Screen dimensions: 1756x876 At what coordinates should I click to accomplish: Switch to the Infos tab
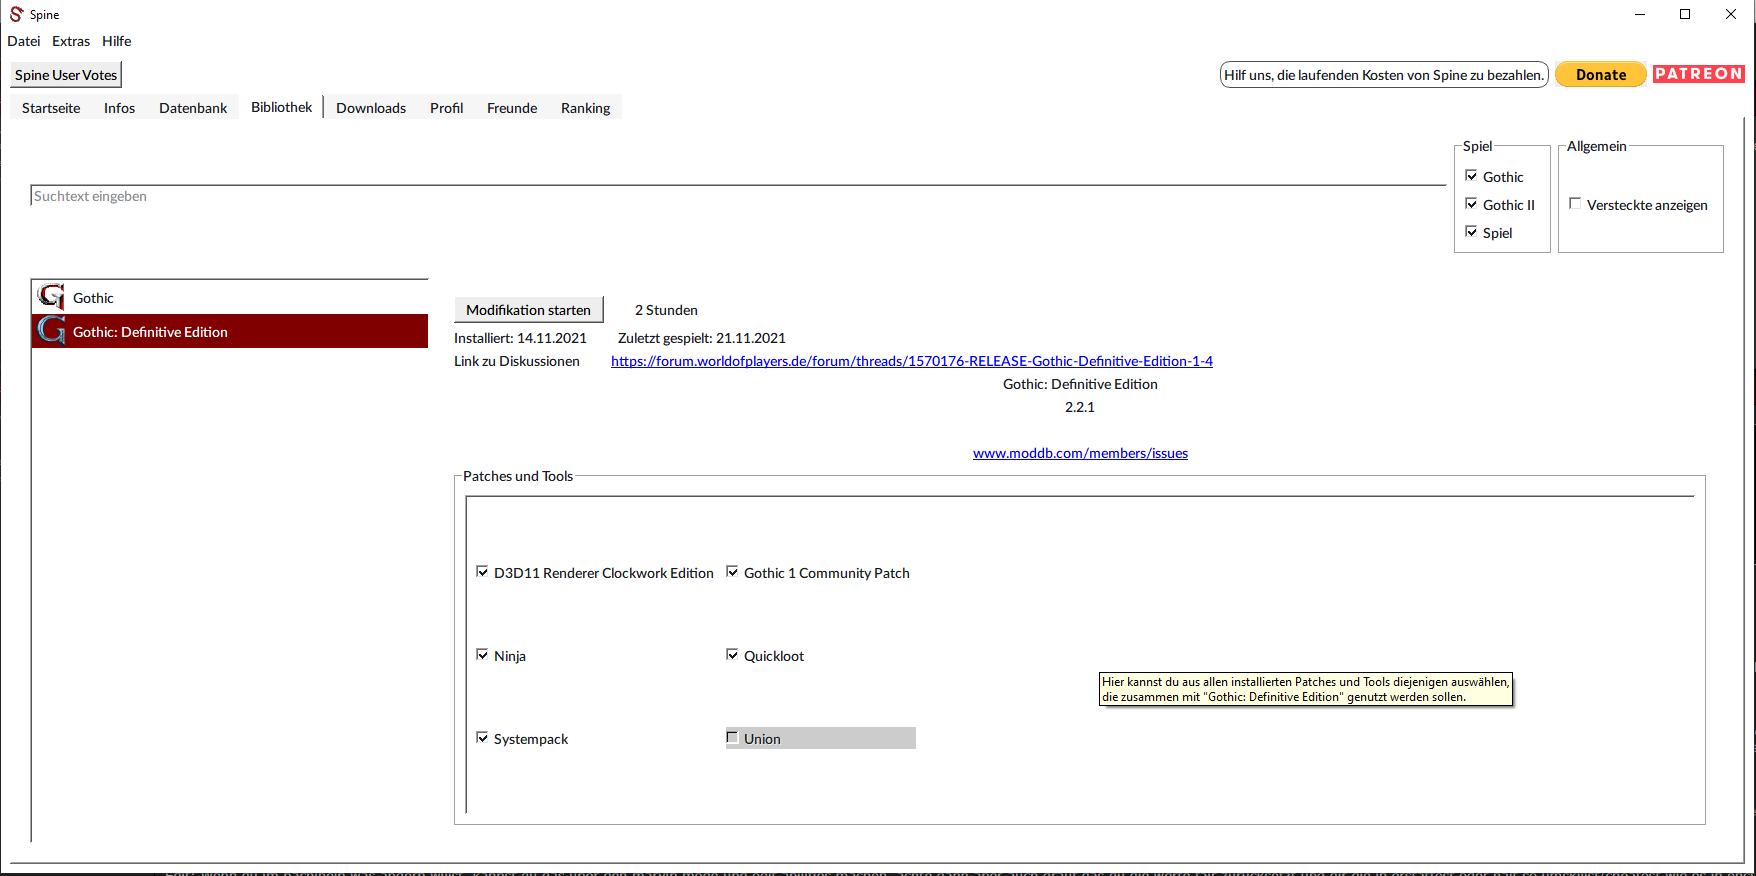pos(119,108)
